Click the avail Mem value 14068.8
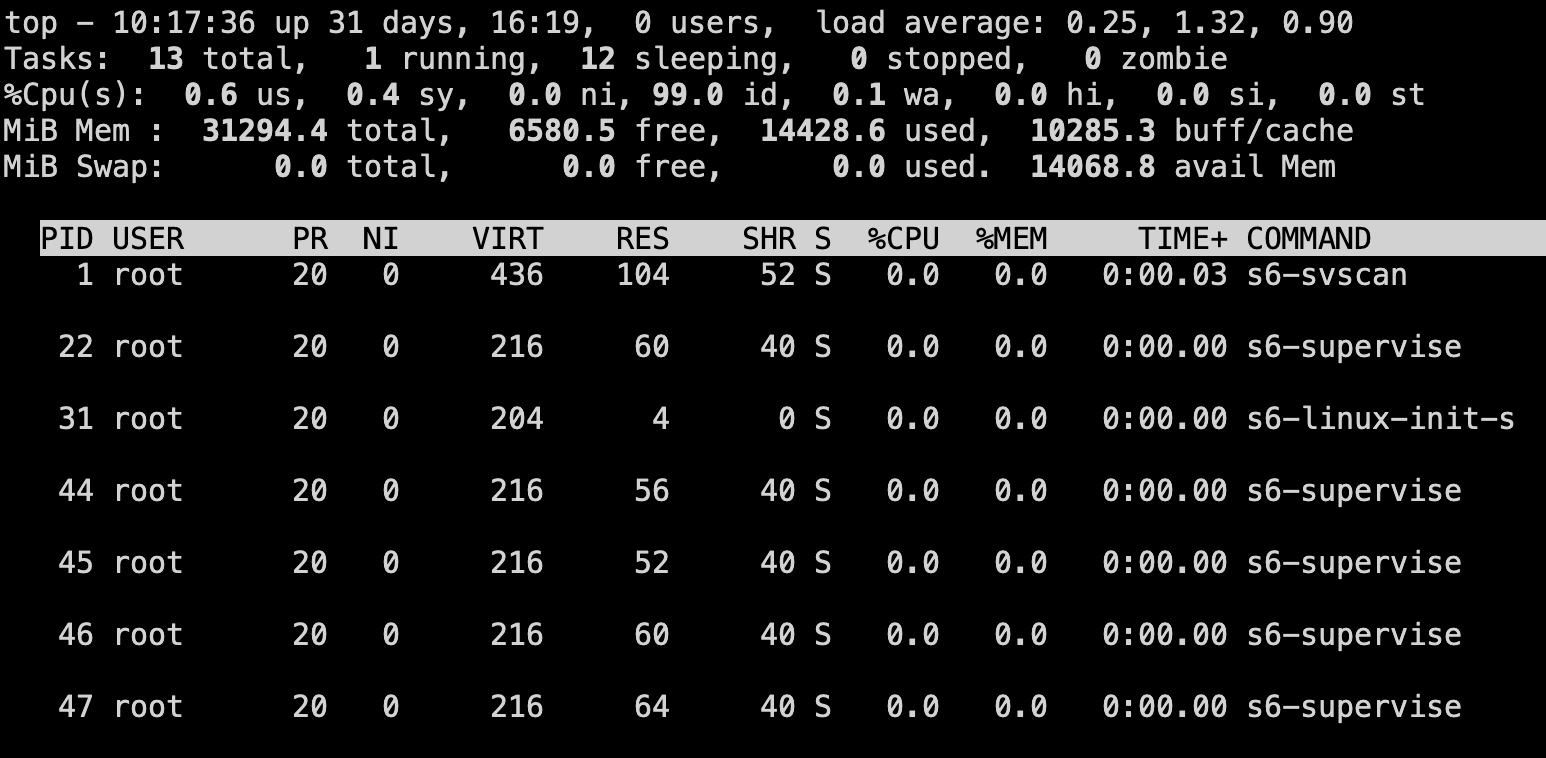 click(x=1092, y=167)
